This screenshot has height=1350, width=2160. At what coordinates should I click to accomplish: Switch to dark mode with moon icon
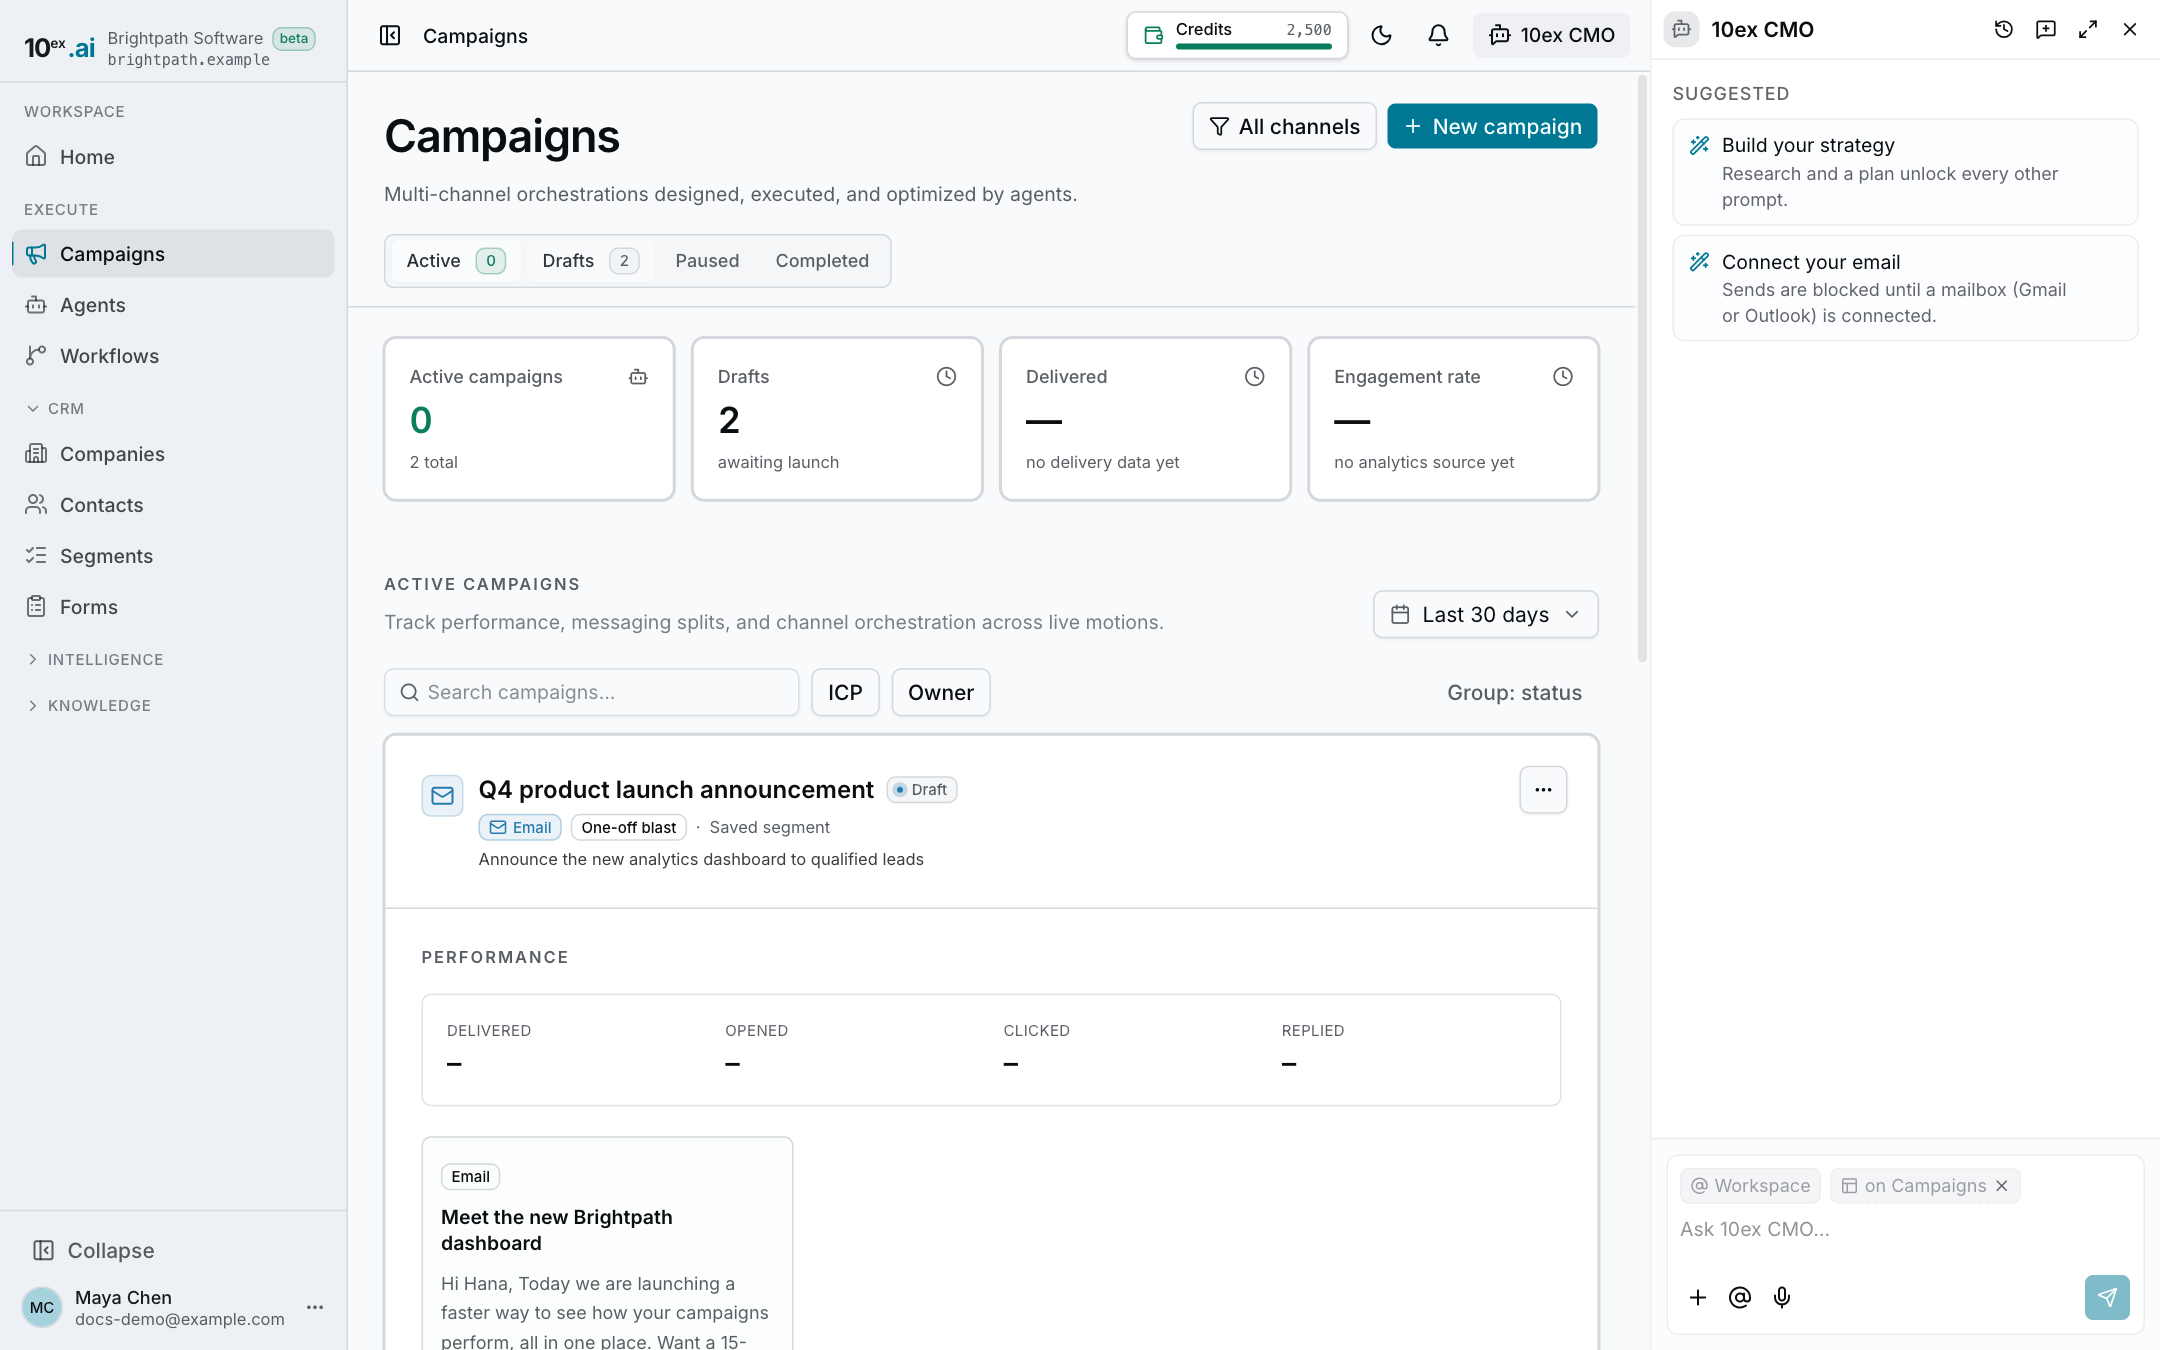[1381, 35]
